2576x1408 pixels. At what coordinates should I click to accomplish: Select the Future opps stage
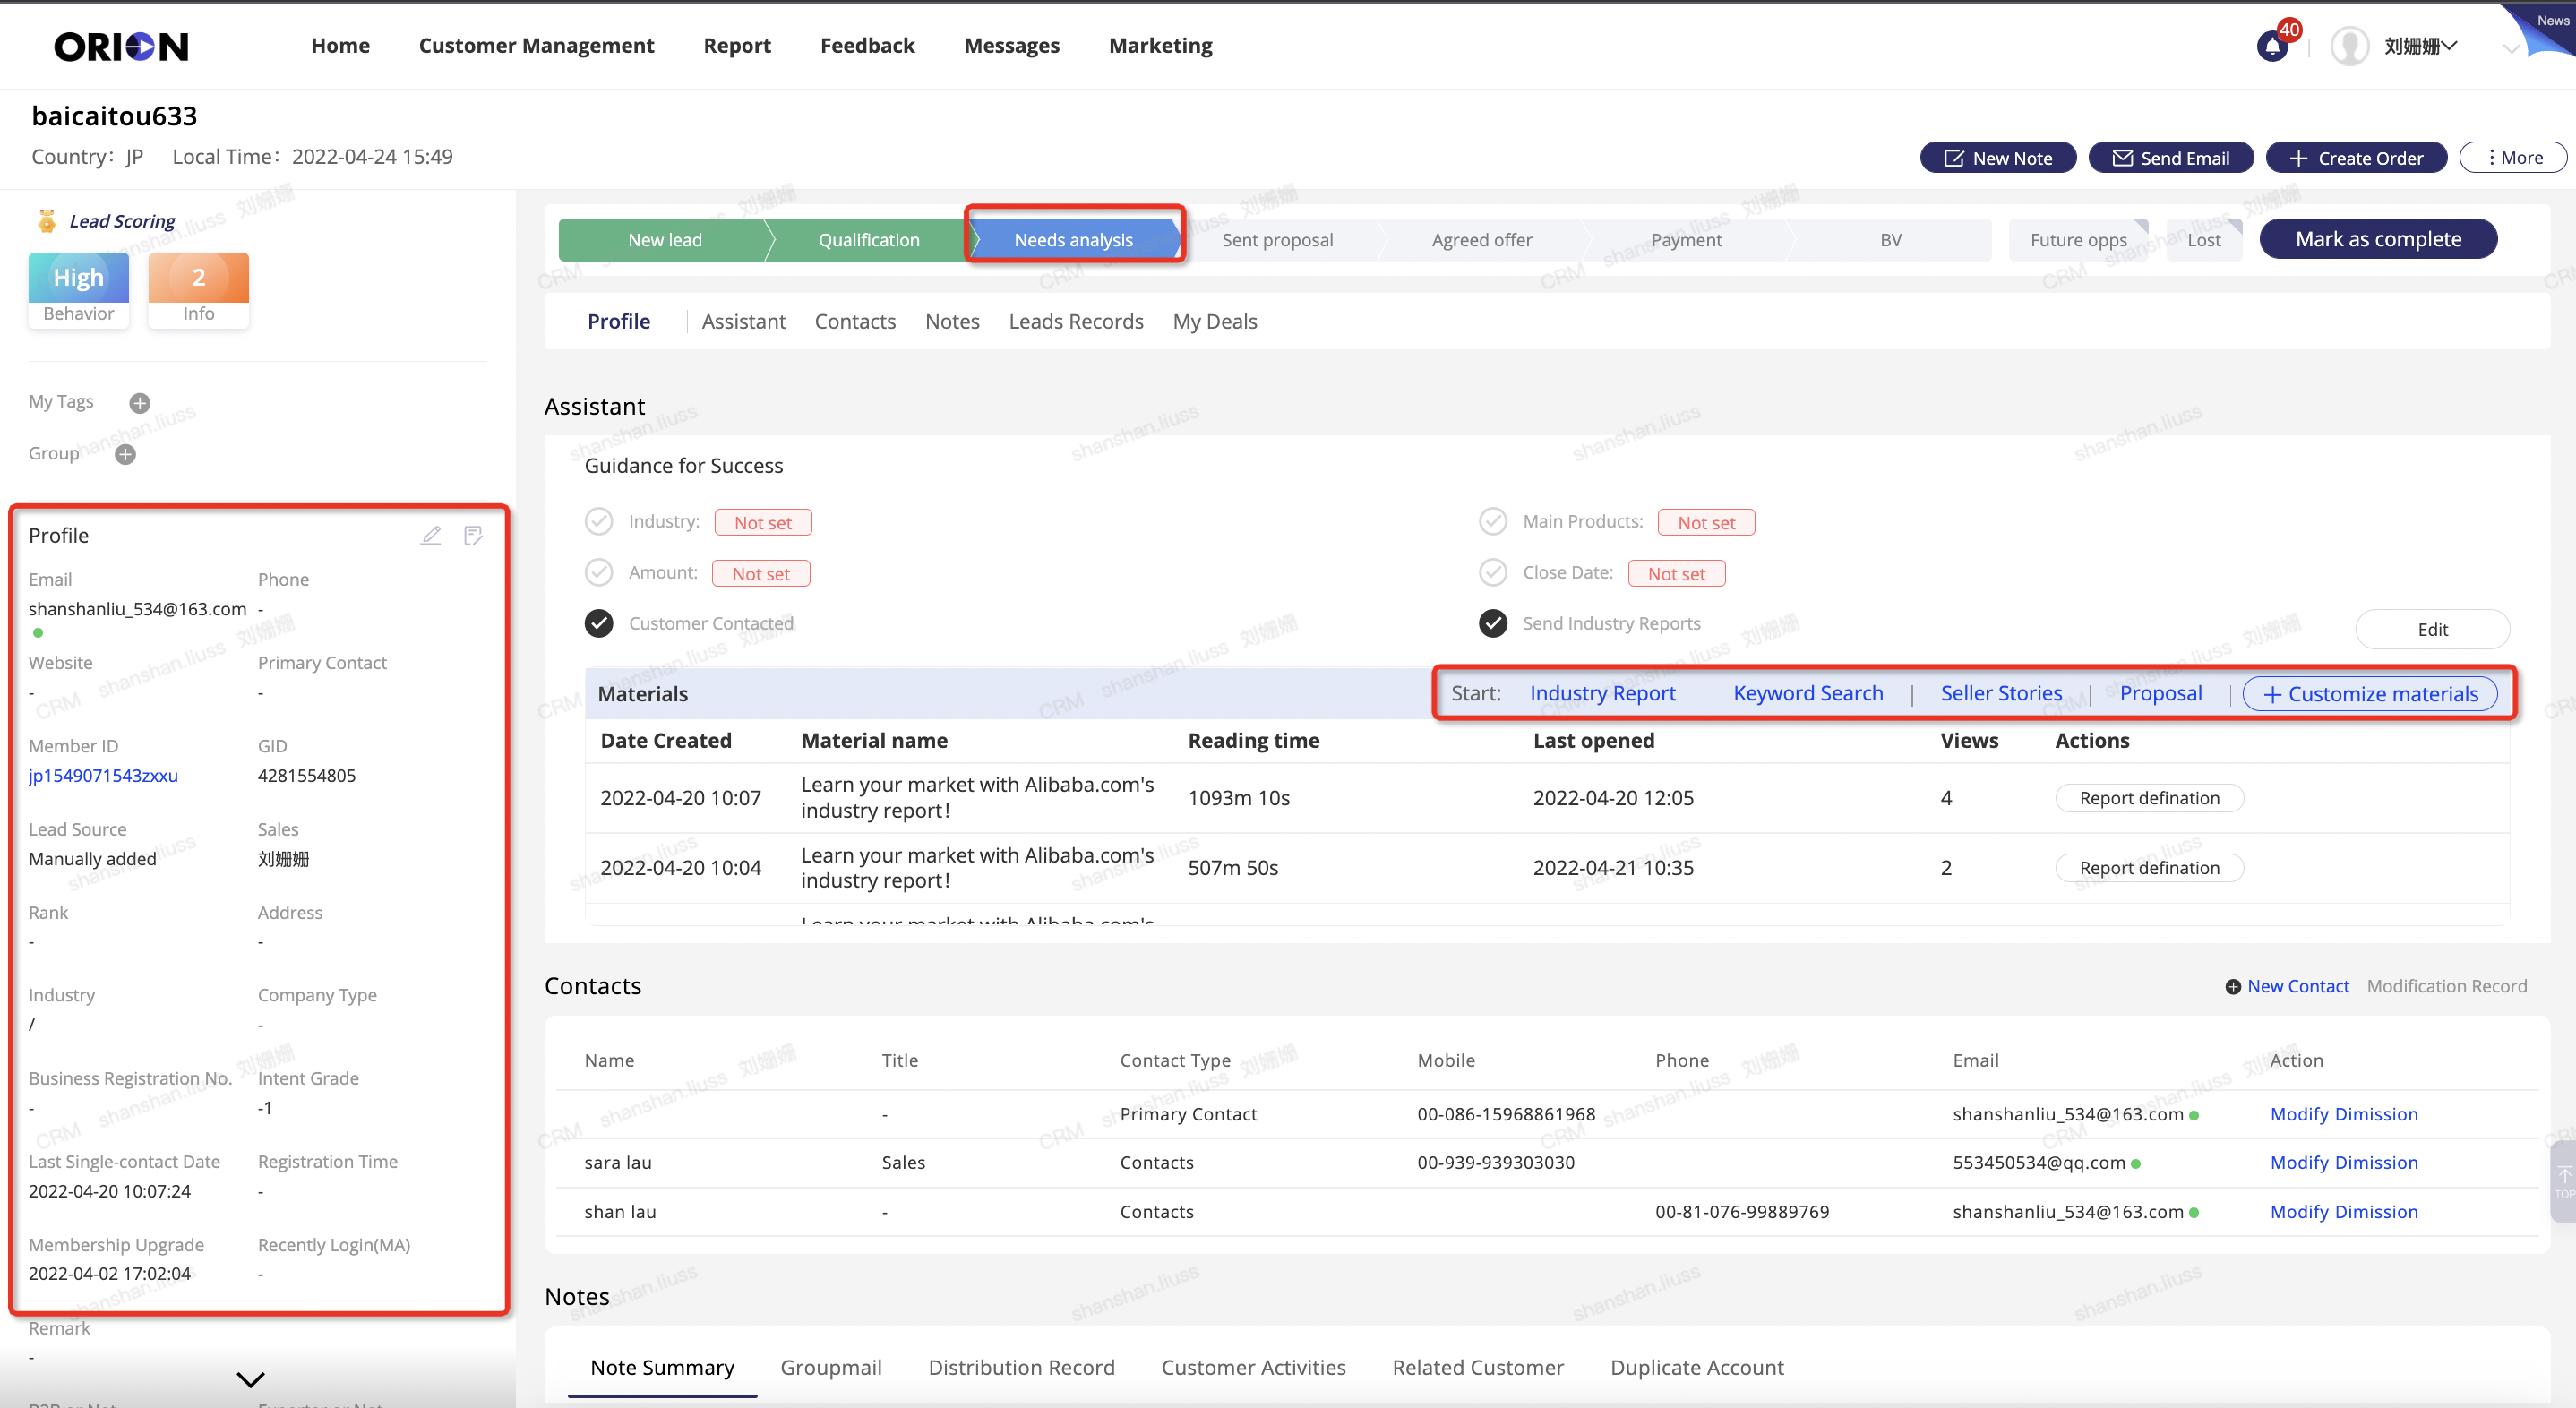tap(2078, 240)
